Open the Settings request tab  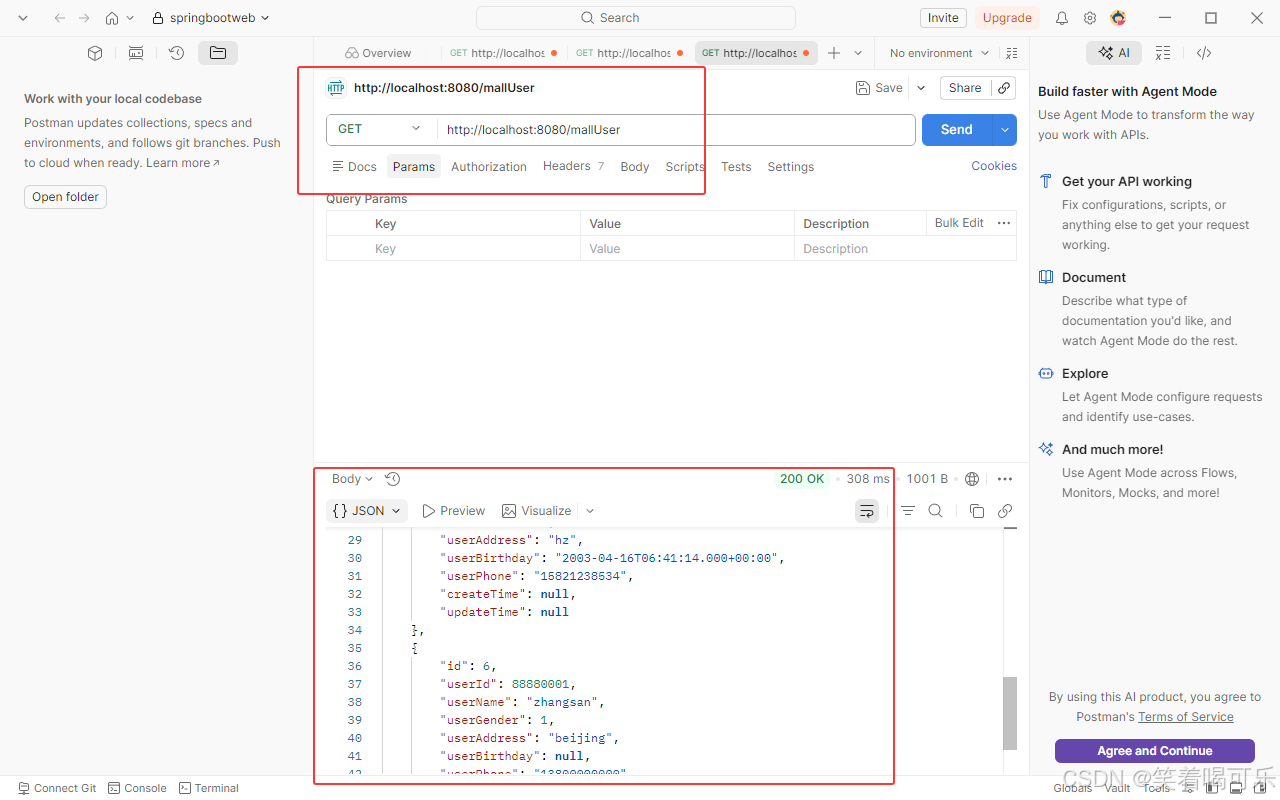pyautogui.click(x=791, y=167)
